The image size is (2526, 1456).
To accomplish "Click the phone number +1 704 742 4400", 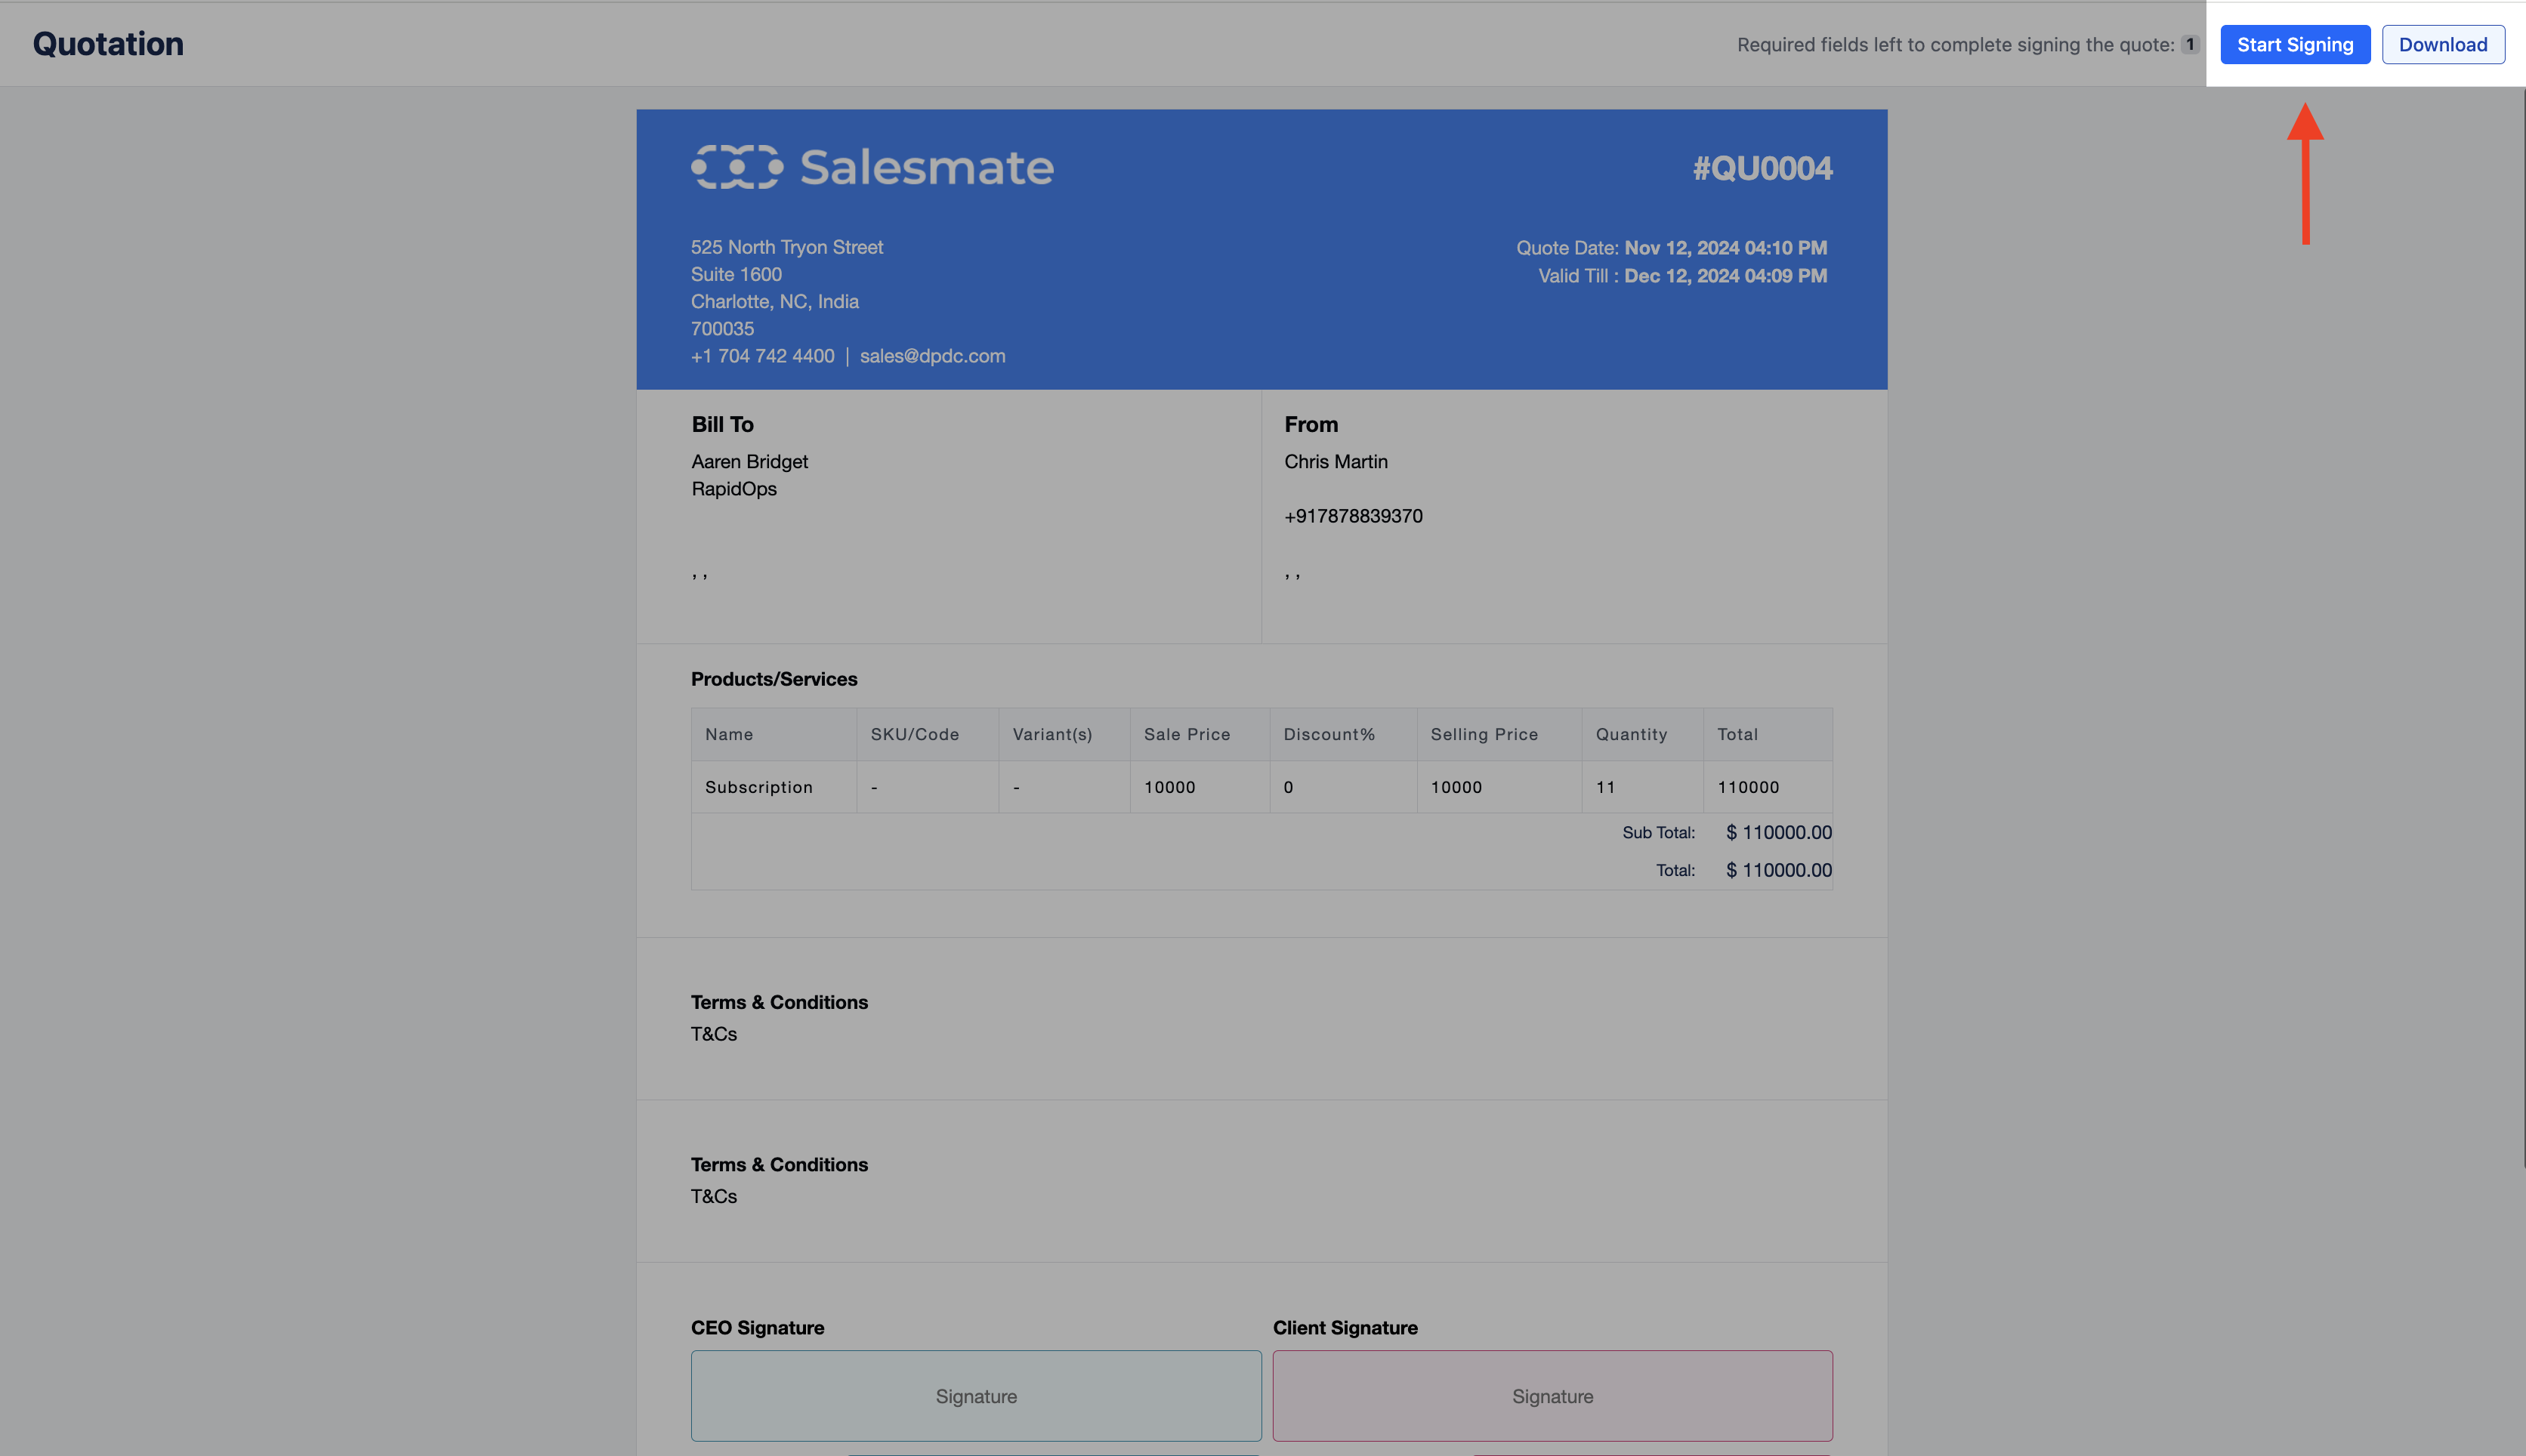I will pyautogui.click(x=762, y=356).
